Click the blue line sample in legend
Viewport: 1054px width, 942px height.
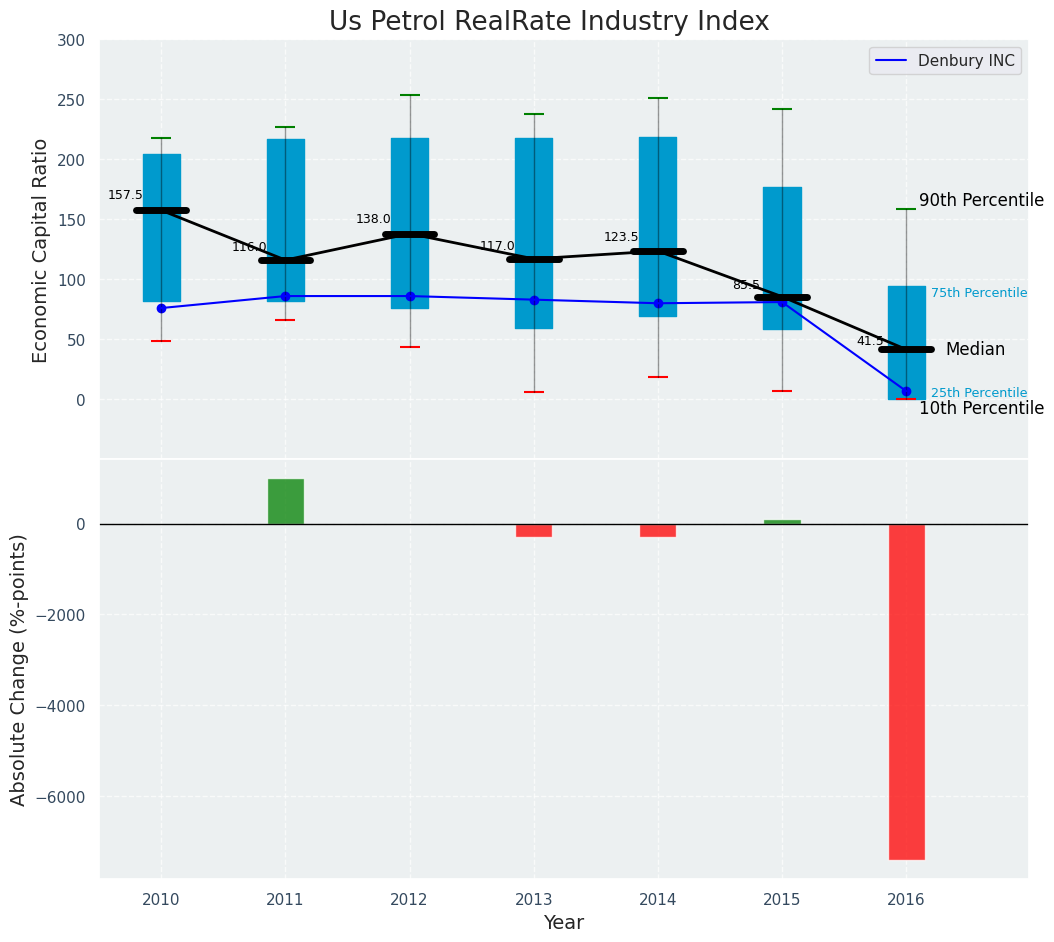(890, 61)
